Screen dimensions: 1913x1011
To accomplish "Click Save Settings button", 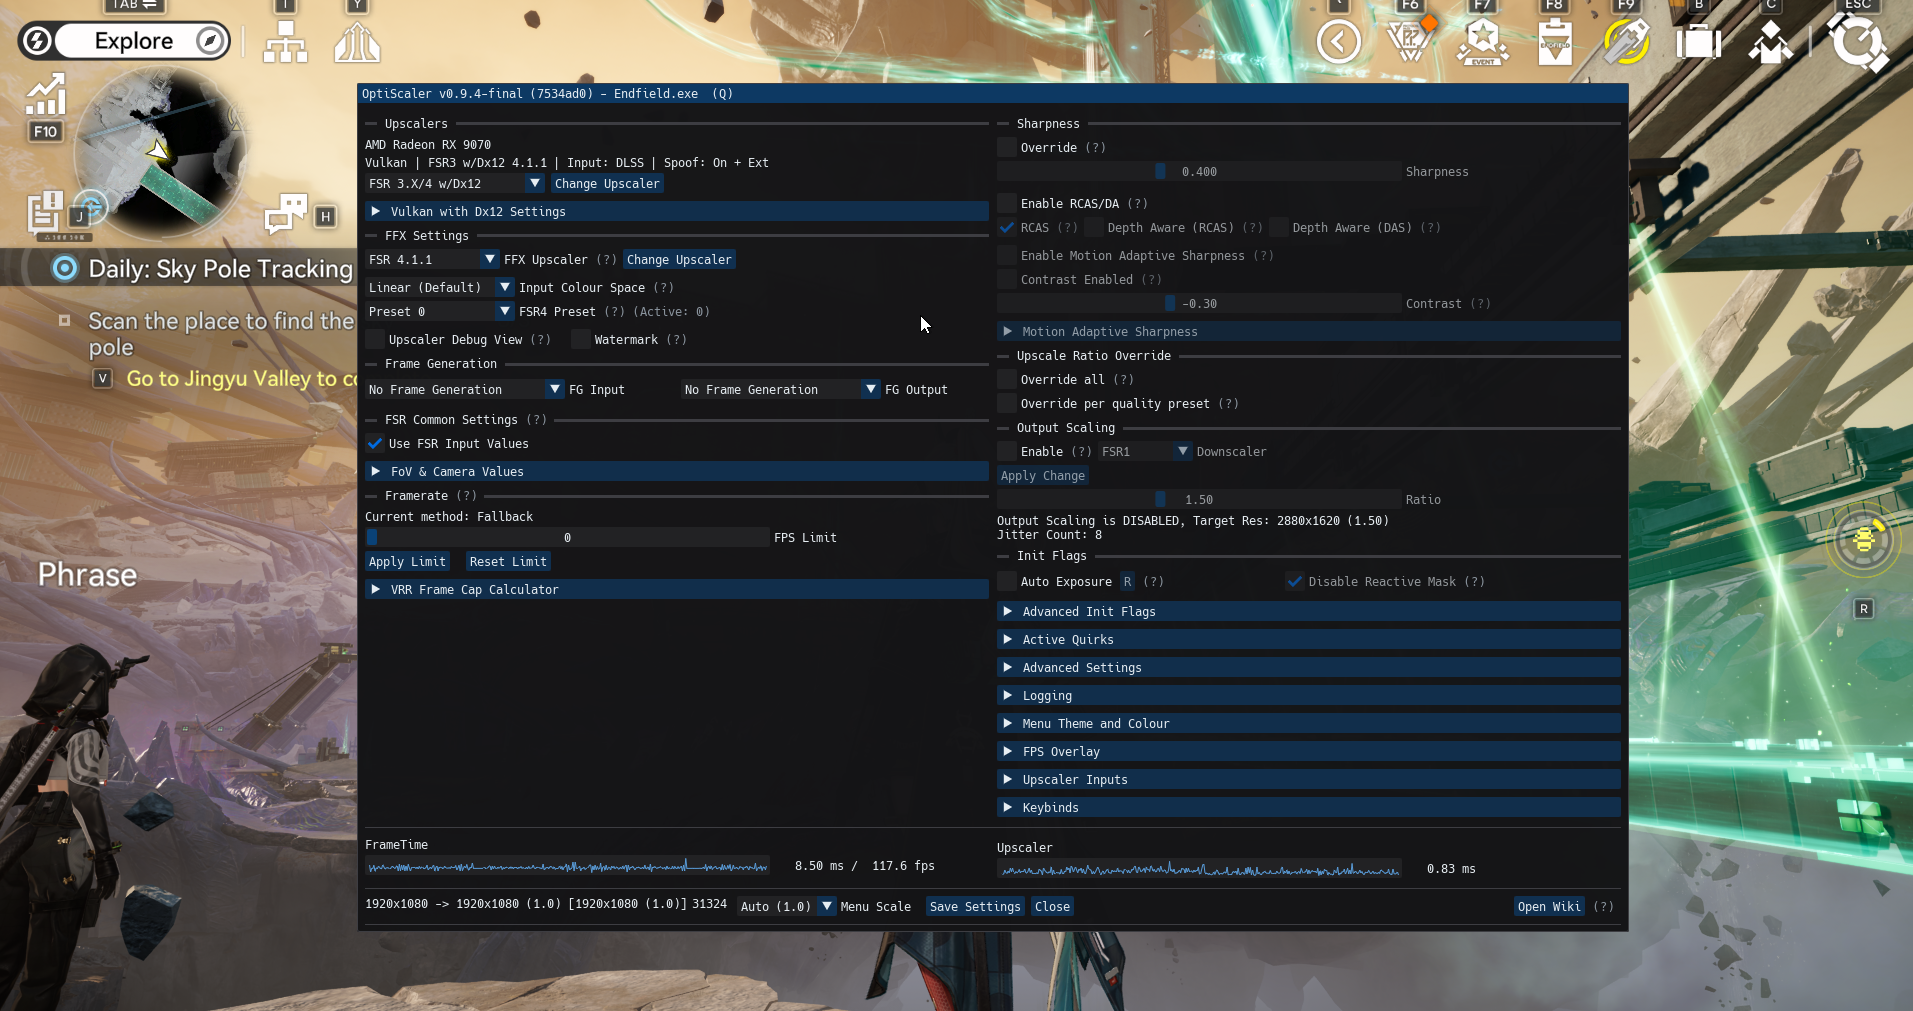I will pos(975,906).
